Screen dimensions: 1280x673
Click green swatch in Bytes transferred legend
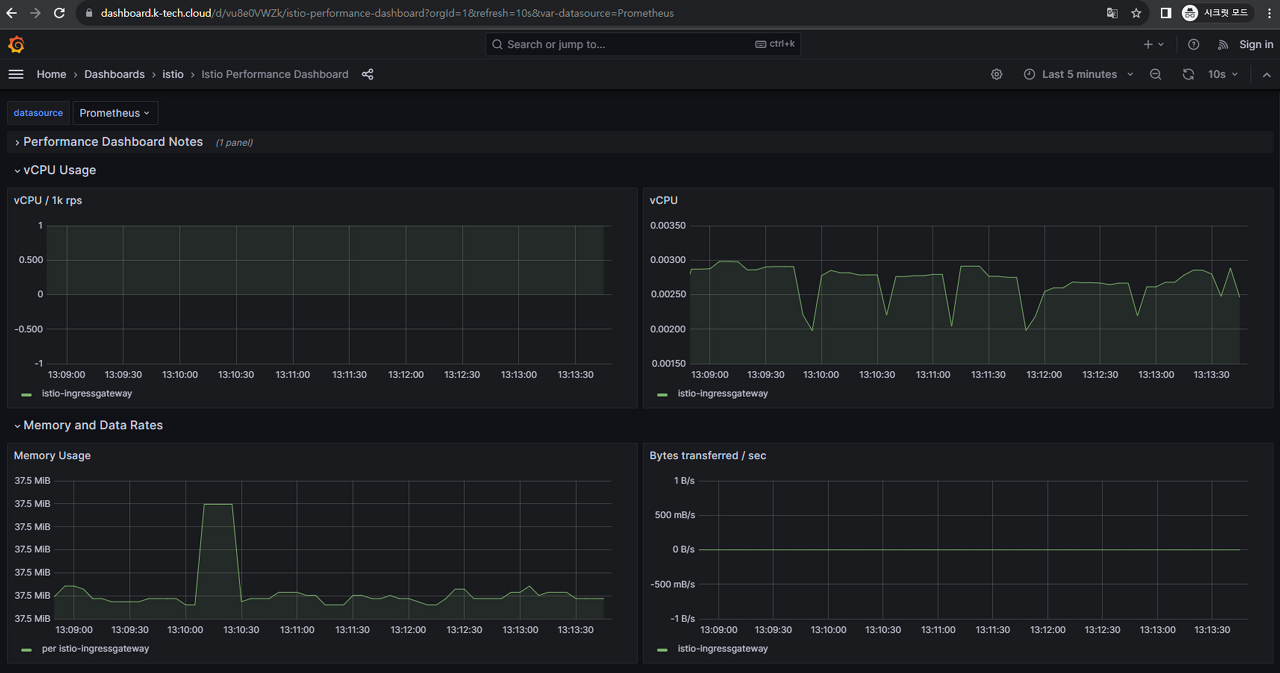662,649
